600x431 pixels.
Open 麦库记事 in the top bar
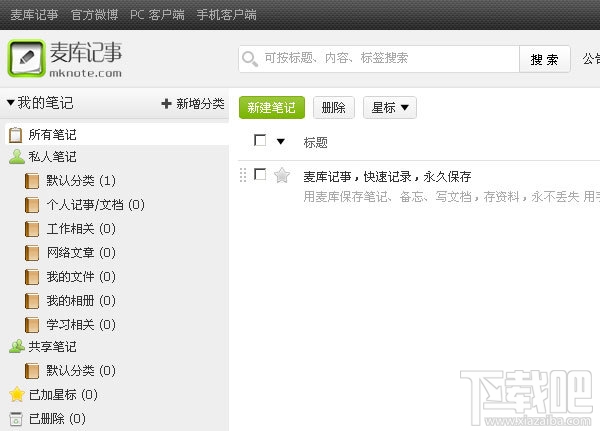(x=34, y=15)
